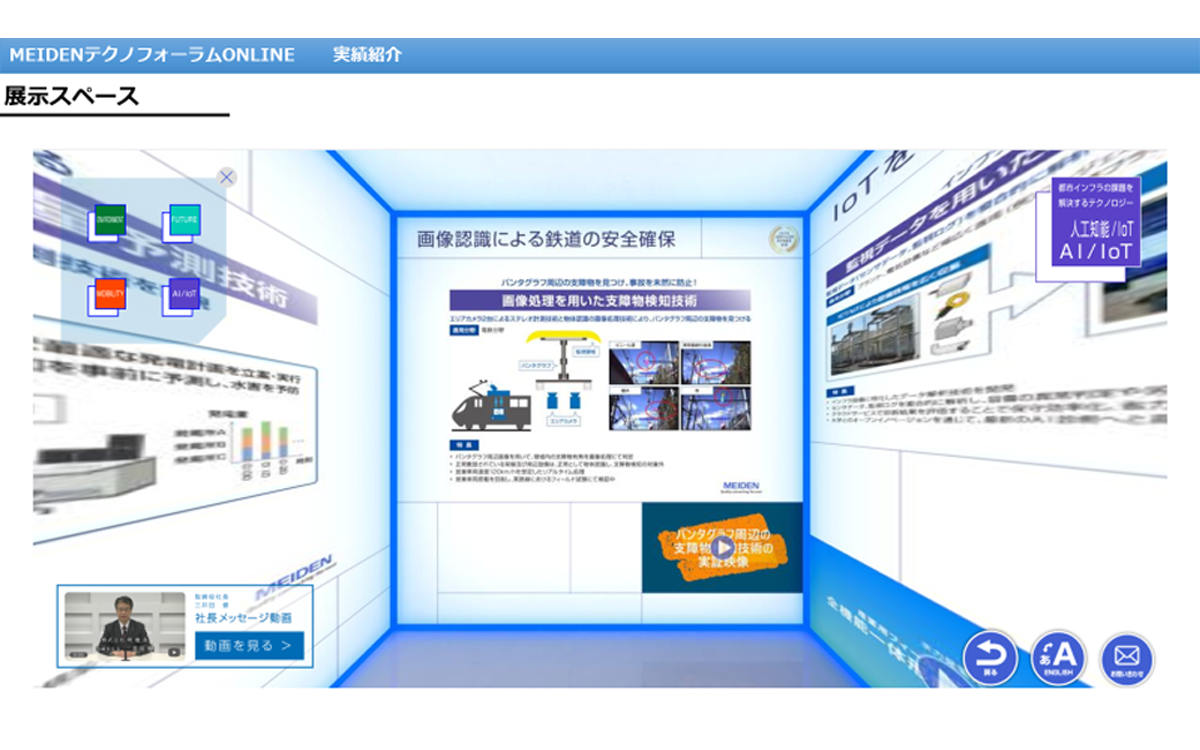Click MEIDENテクノフォーラムONLINE in header

coord(152,55)
